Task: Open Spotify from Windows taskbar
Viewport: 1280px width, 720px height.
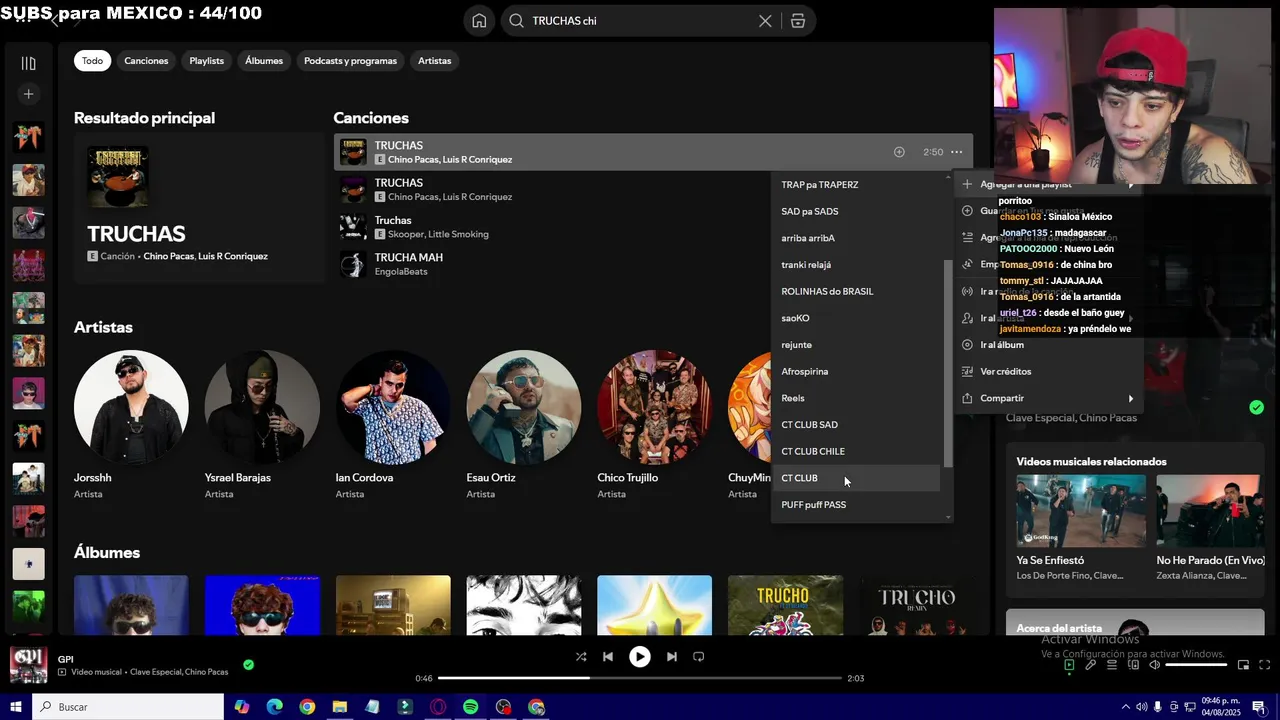Action: (x=470, y=707)
